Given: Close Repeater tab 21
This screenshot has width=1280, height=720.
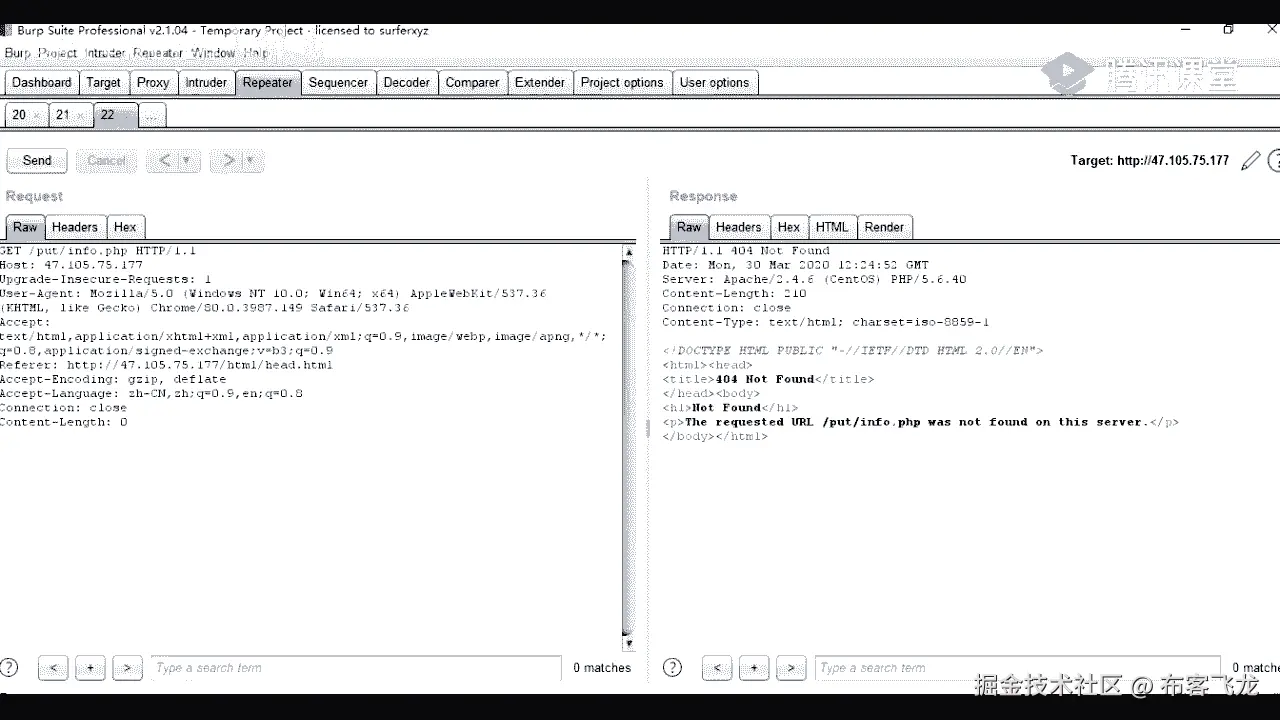Looking at the screenshot, I should (81, 116).
